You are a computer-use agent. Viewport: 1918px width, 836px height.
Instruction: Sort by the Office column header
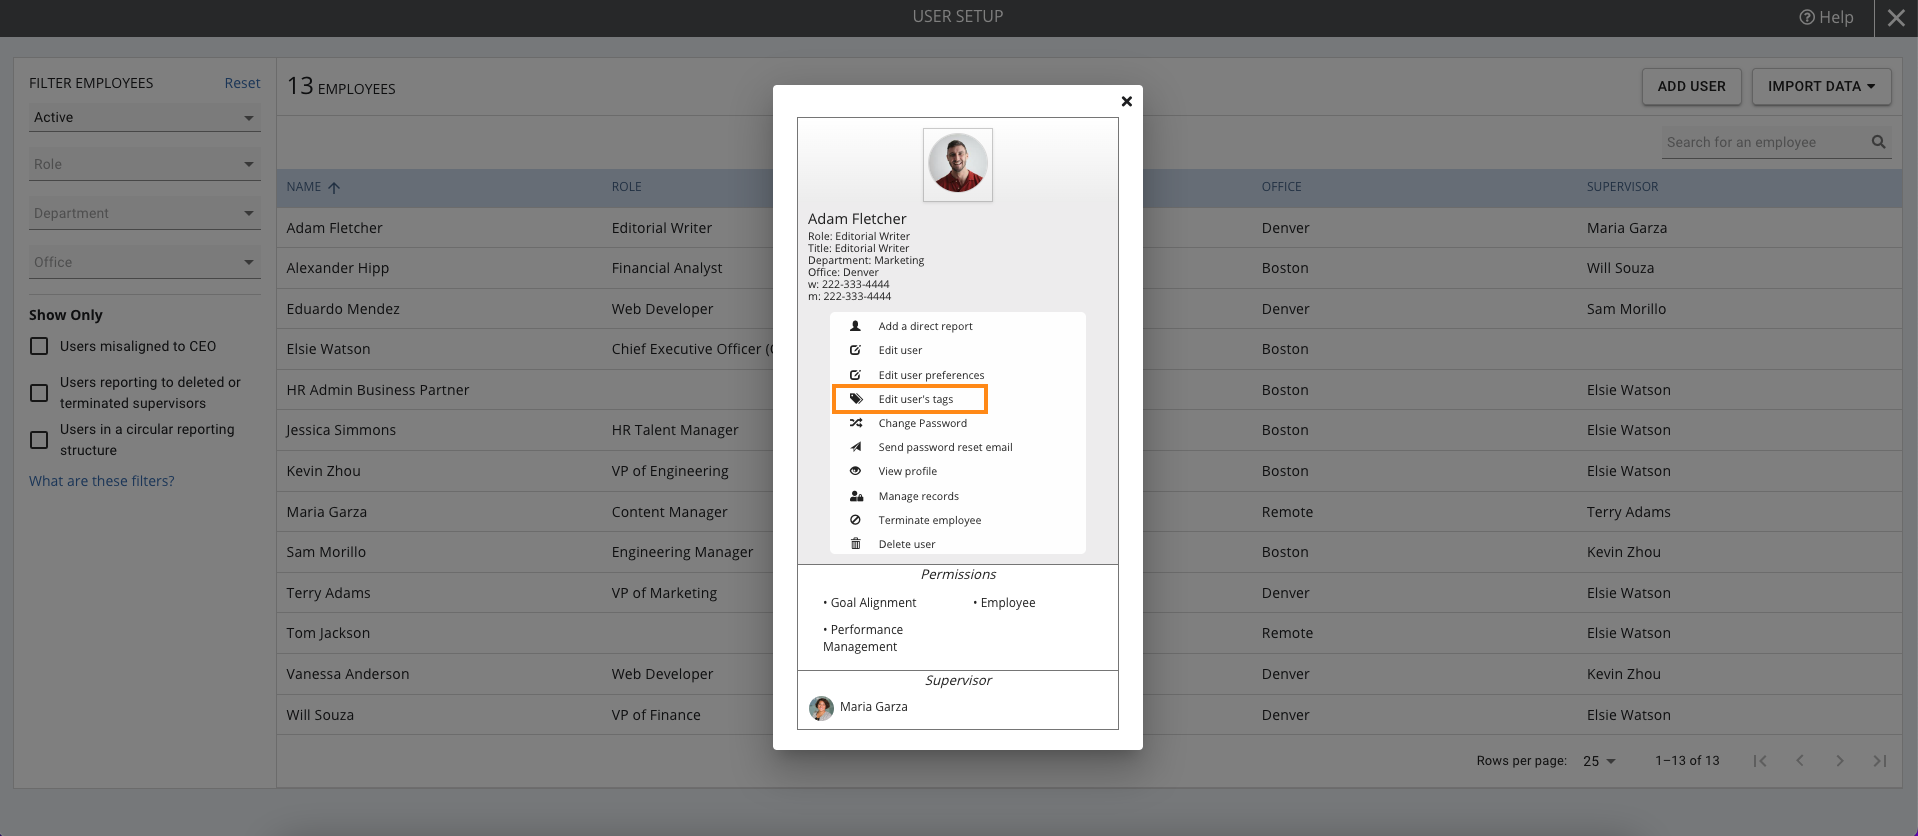pos(1281,187)
